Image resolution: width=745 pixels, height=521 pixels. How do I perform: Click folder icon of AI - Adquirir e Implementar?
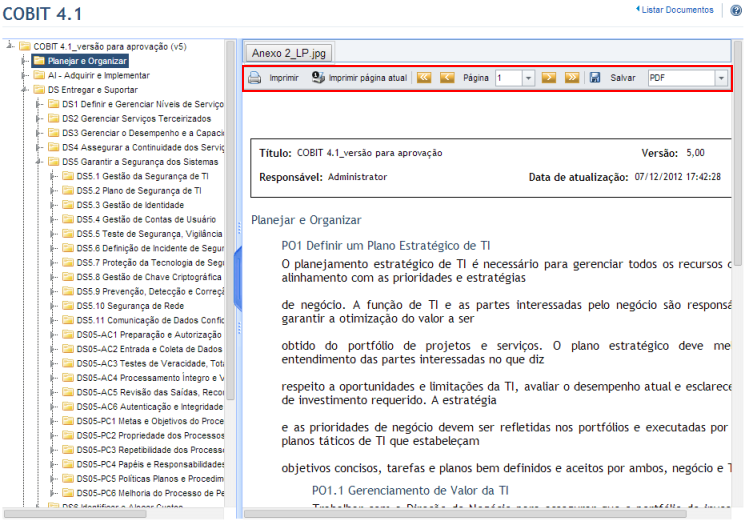tap(39, 75)
